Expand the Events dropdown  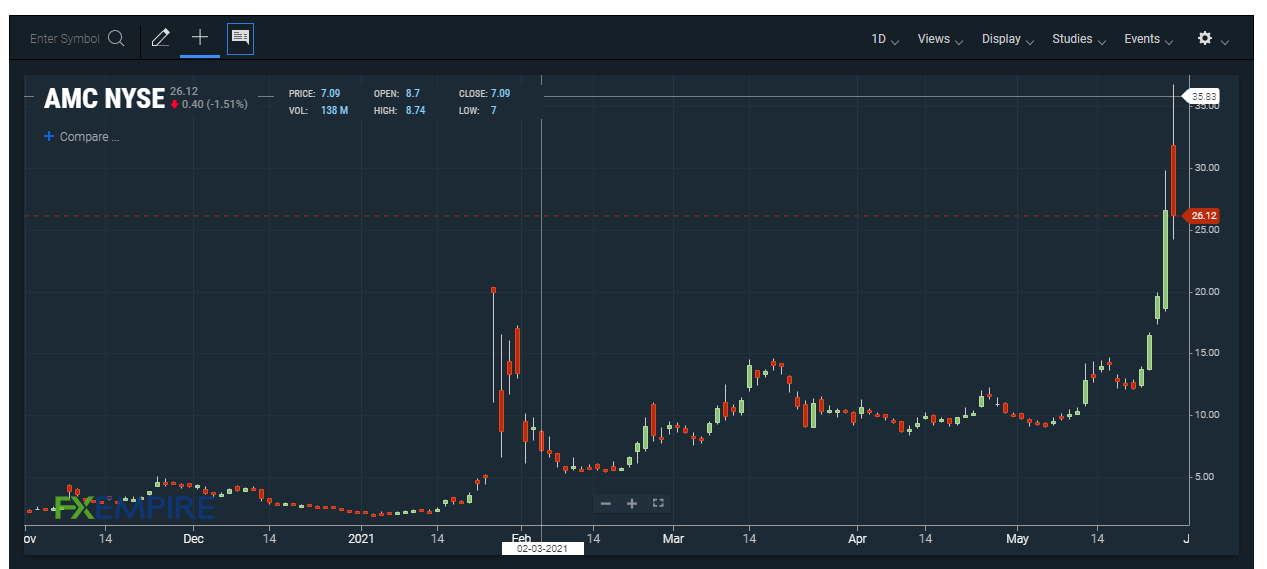[1149, 39]
